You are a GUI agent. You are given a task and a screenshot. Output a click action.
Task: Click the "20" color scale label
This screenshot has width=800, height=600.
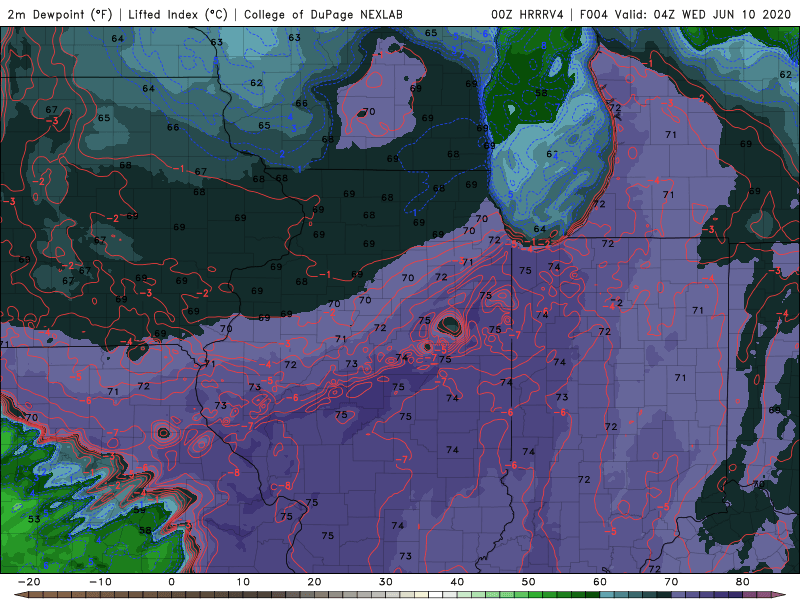tap(314, 582)
